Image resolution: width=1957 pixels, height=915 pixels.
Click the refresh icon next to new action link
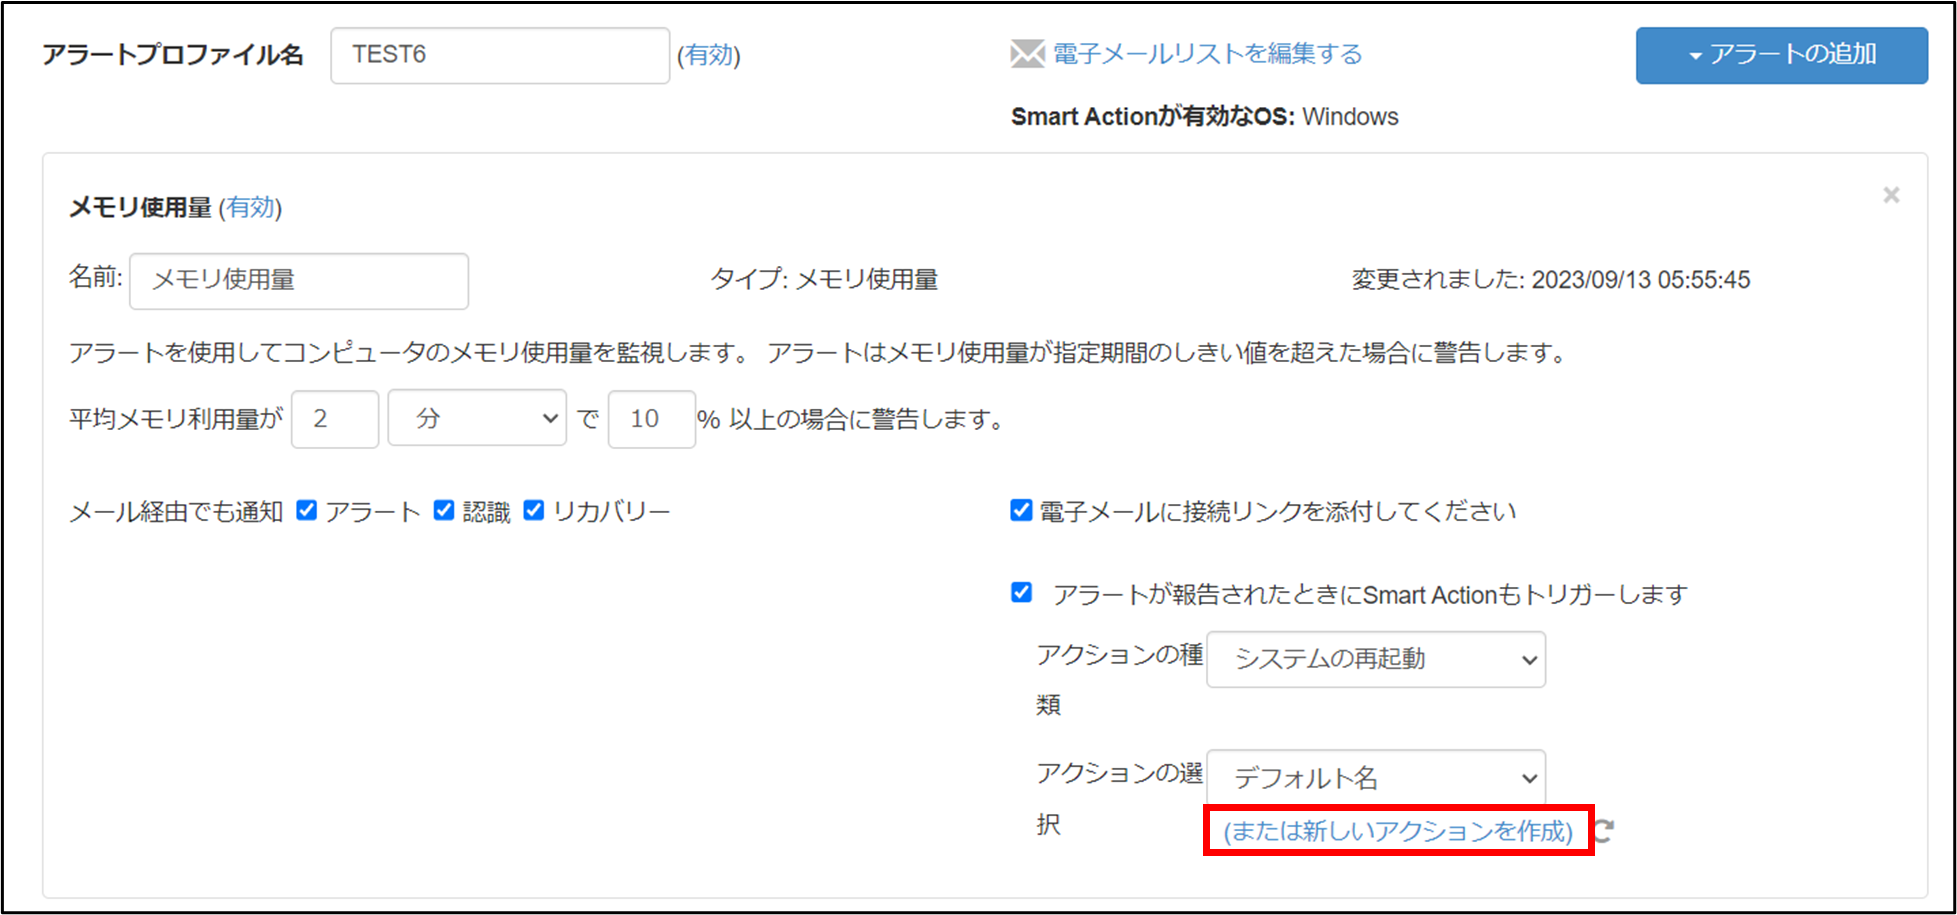pos(1604,831)
